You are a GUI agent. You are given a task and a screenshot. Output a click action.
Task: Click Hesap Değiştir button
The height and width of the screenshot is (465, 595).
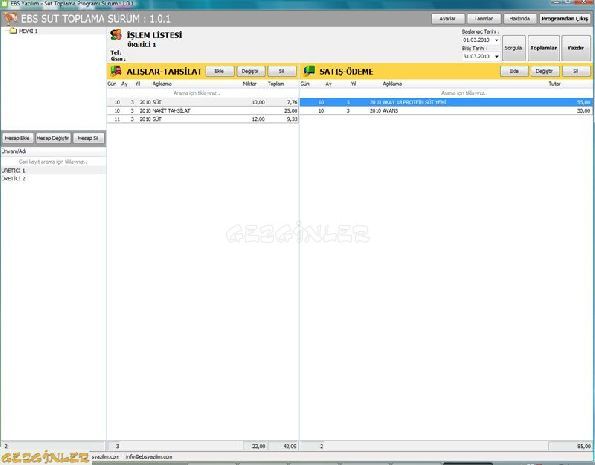(53, 138)
